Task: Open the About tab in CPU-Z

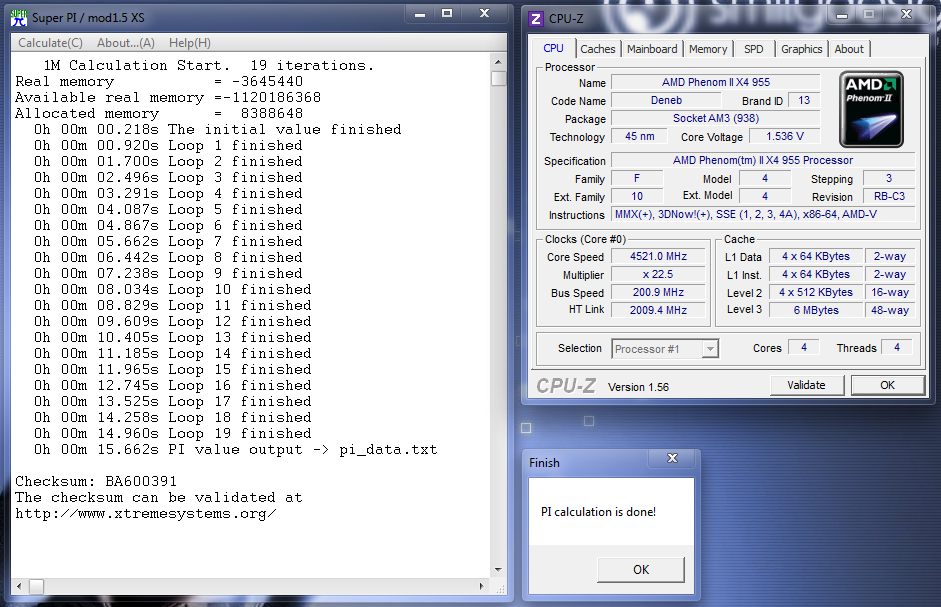Action: pyautogui.click(x=849, y=49)
